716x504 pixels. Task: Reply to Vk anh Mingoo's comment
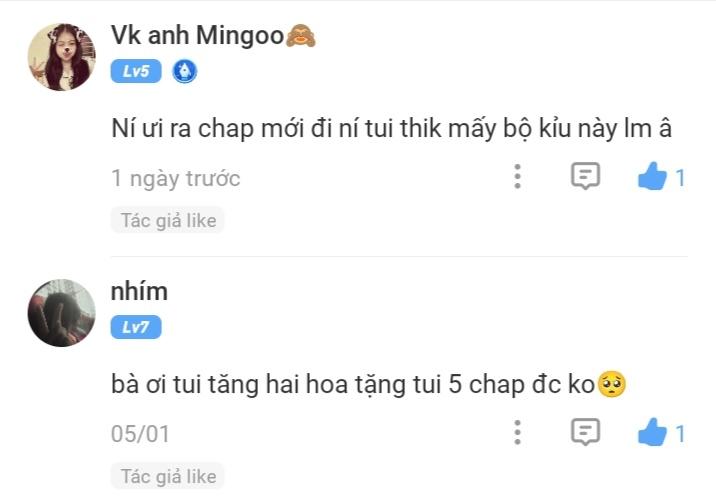point(585,176)
